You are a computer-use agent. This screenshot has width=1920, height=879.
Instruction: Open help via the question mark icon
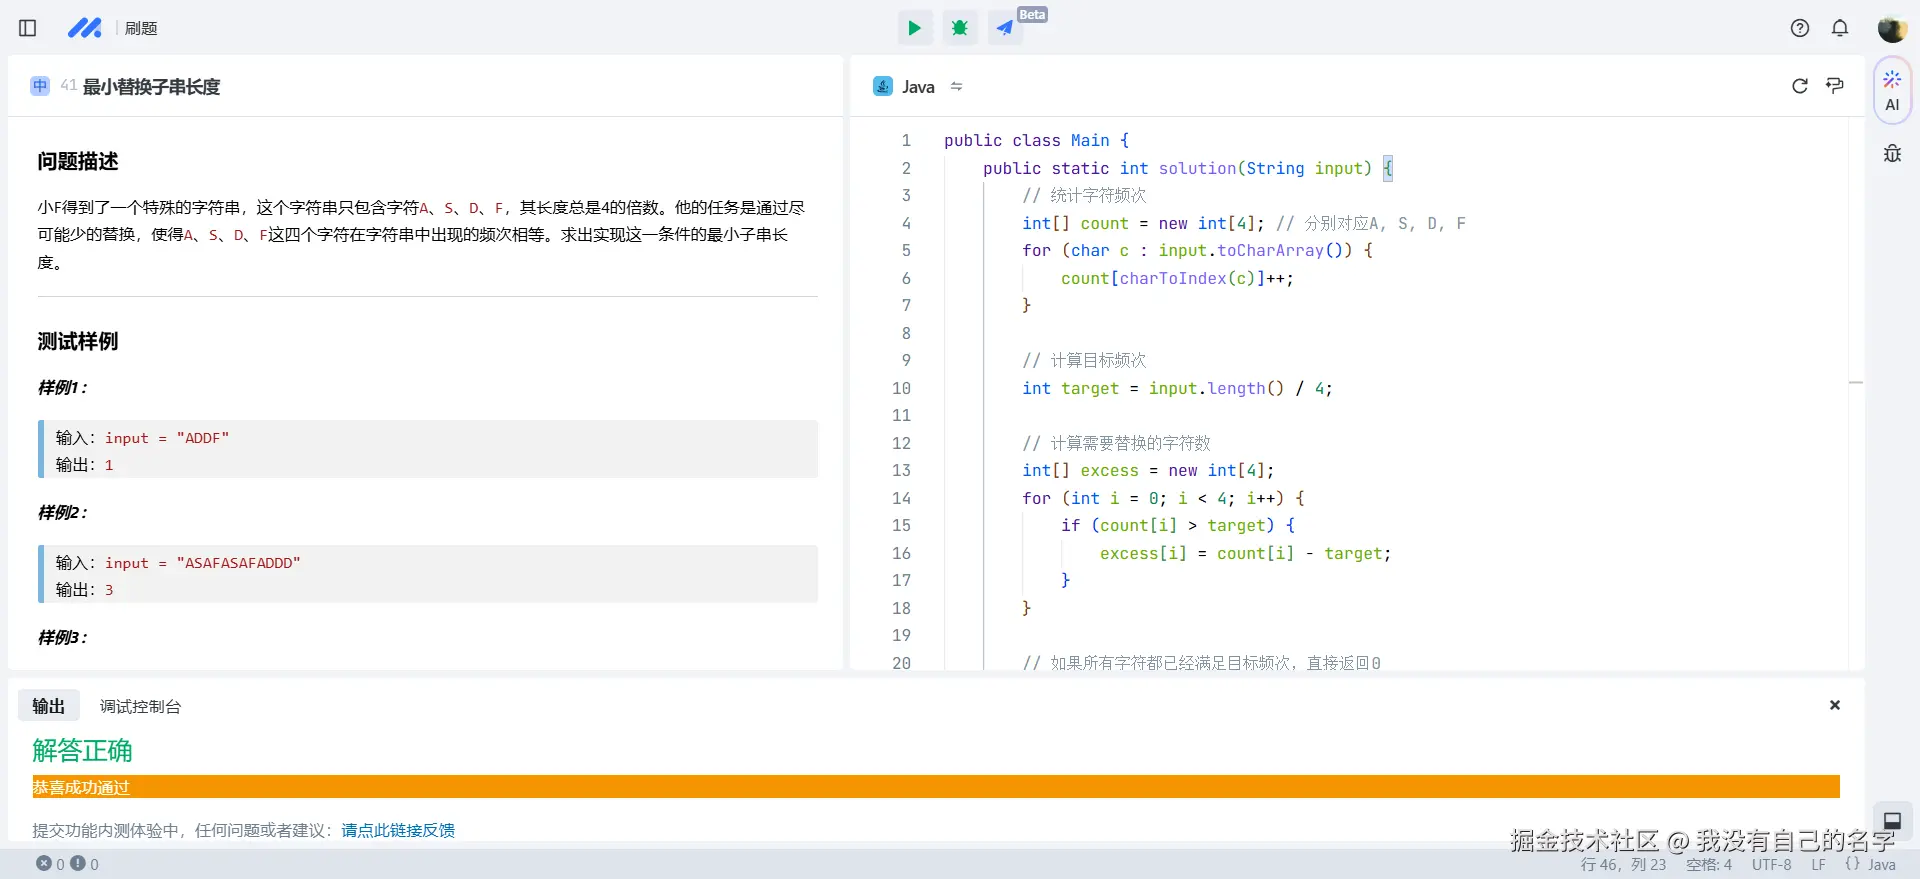pos(1800,28)
